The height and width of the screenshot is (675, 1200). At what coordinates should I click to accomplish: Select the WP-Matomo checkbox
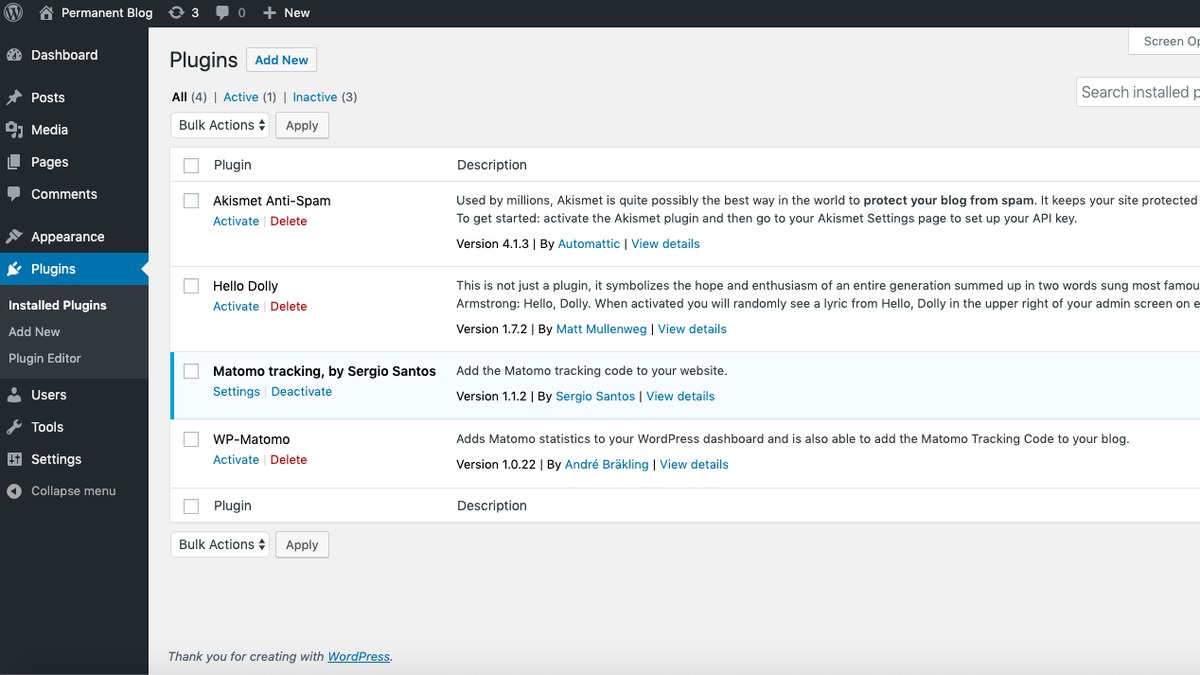[191, 439]
